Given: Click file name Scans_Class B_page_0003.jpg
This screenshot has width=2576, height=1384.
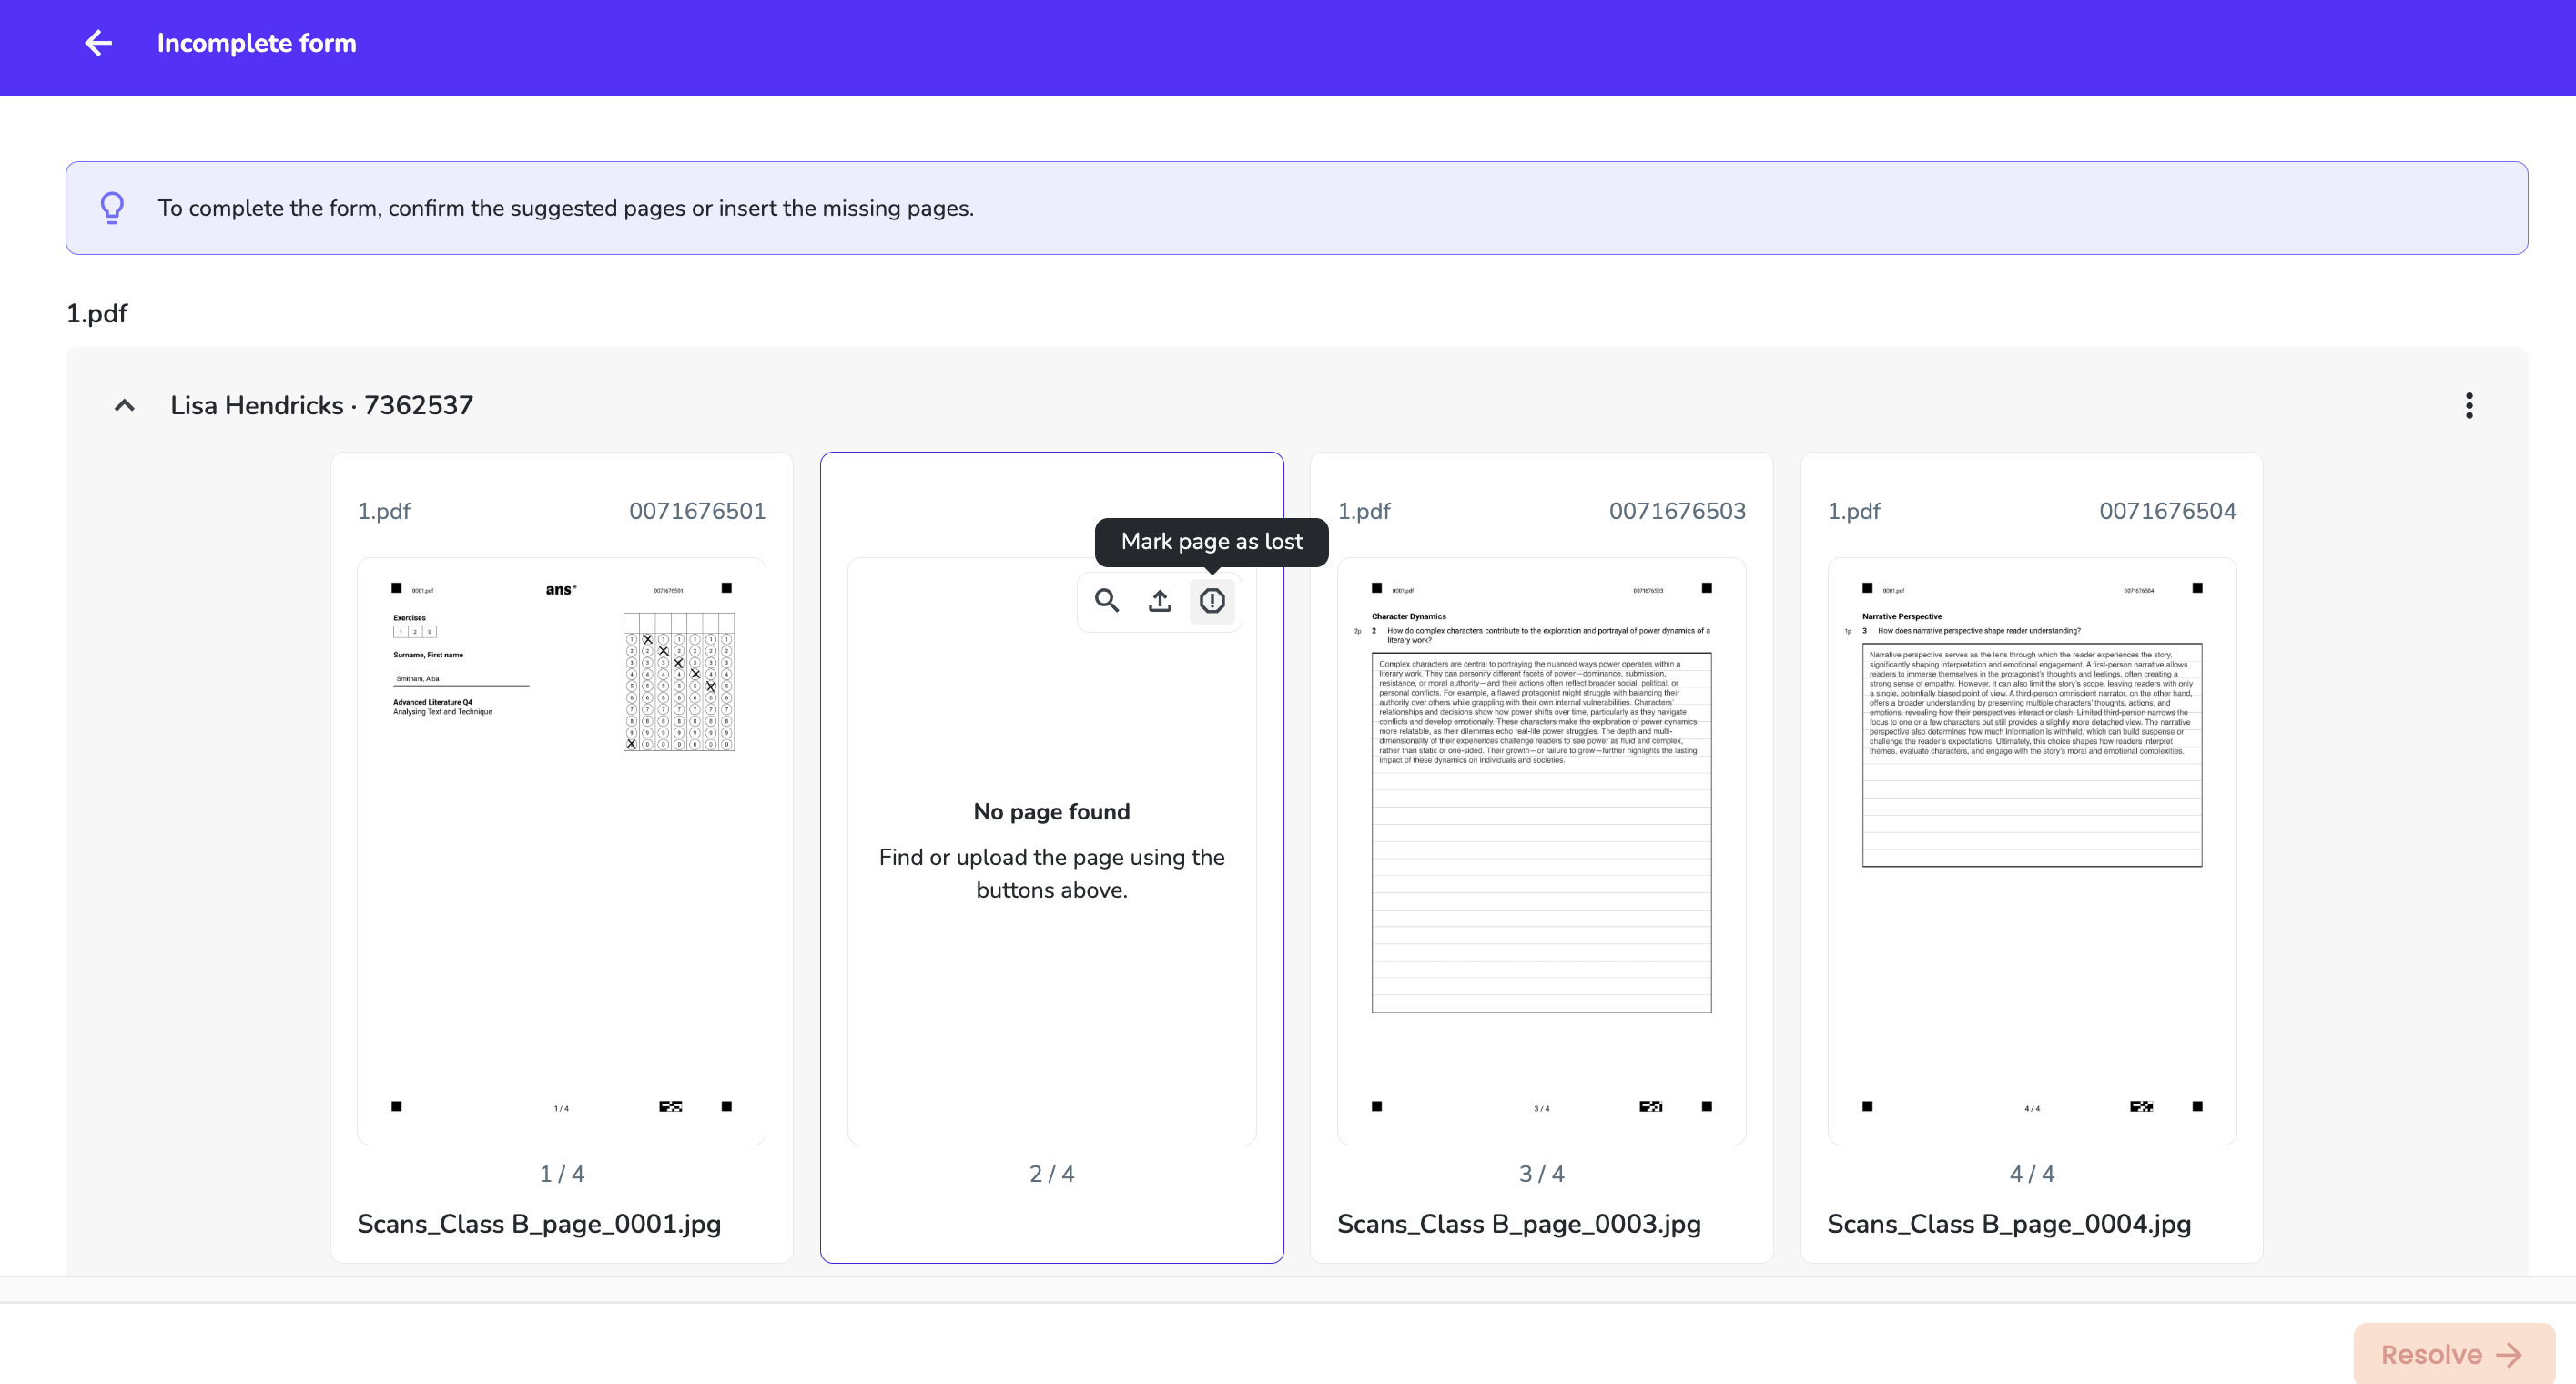Looking at the screenshot, I should click(x=1519, y=1224).
